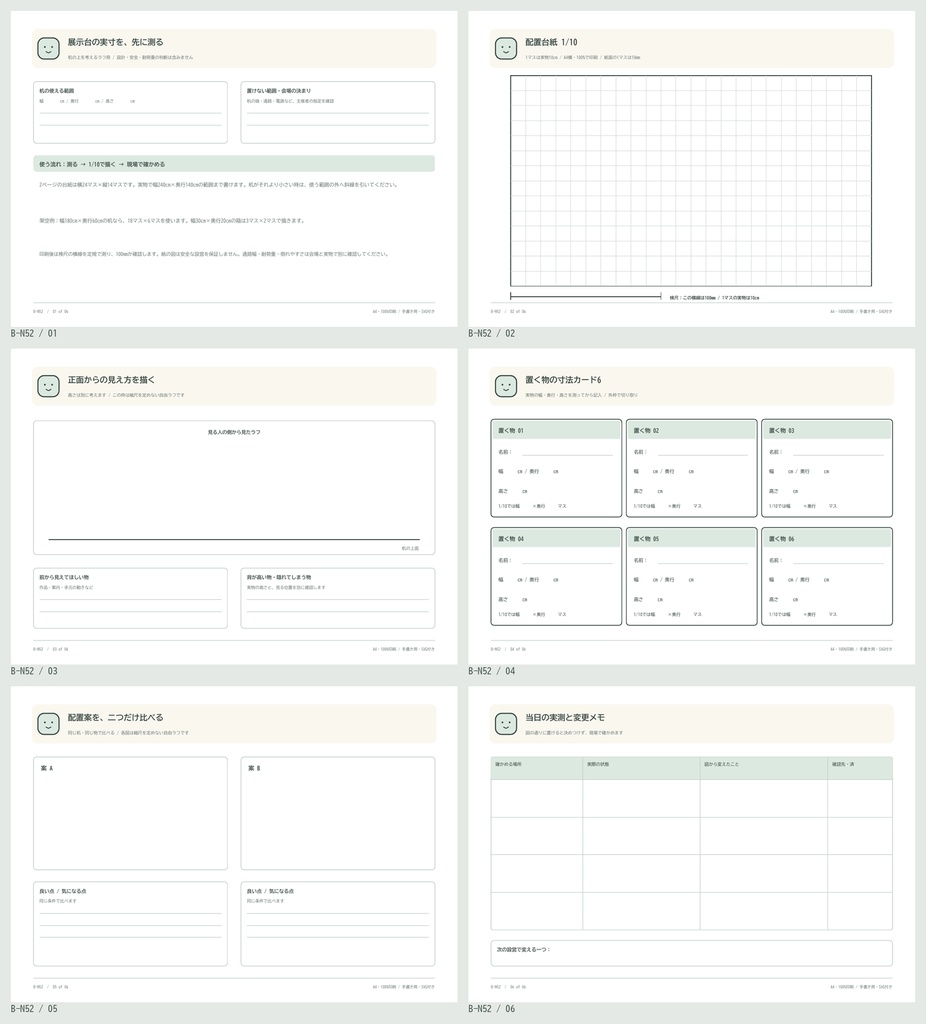Click the 100mm verification scale bar

click(586, 296)
